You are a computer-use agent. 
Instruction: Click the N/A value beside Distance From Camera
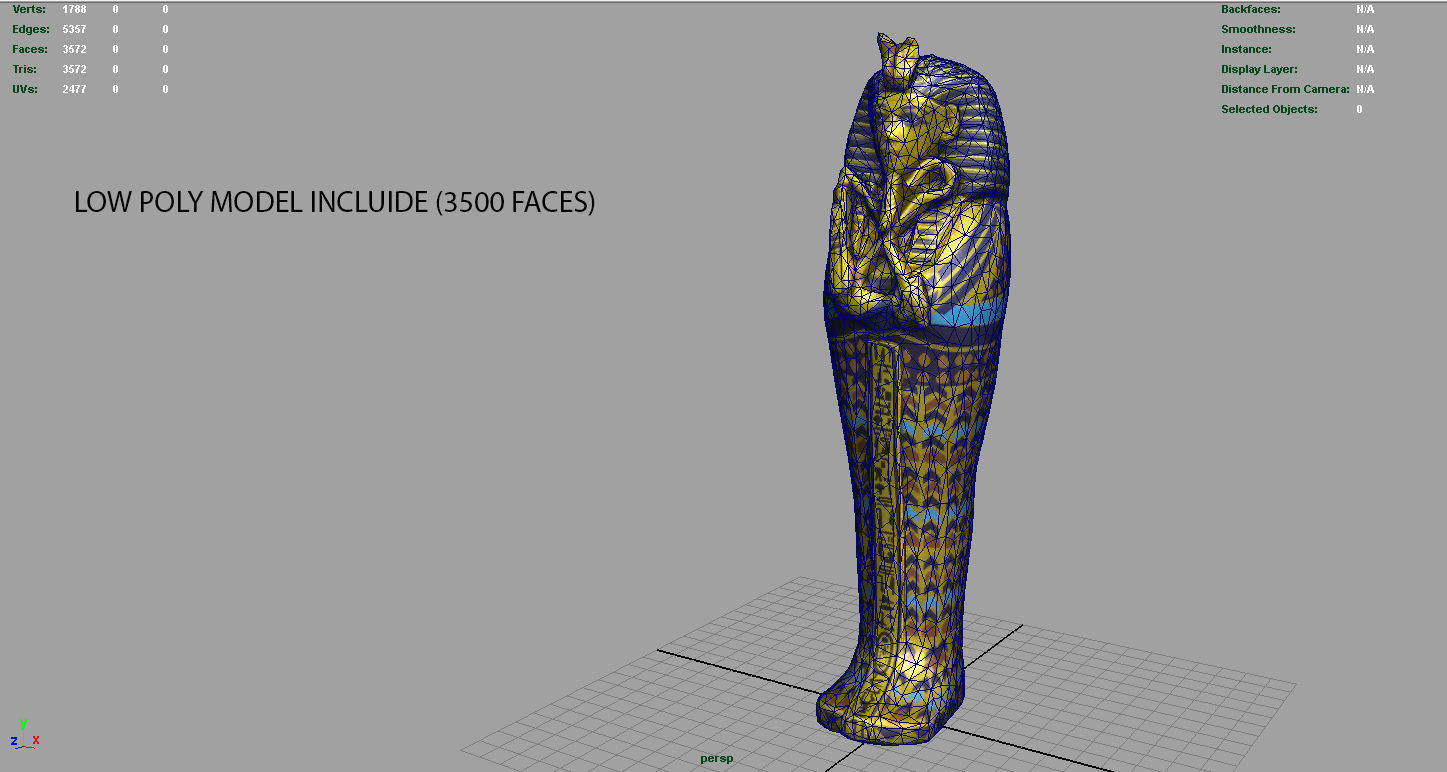coord(1365,89)
